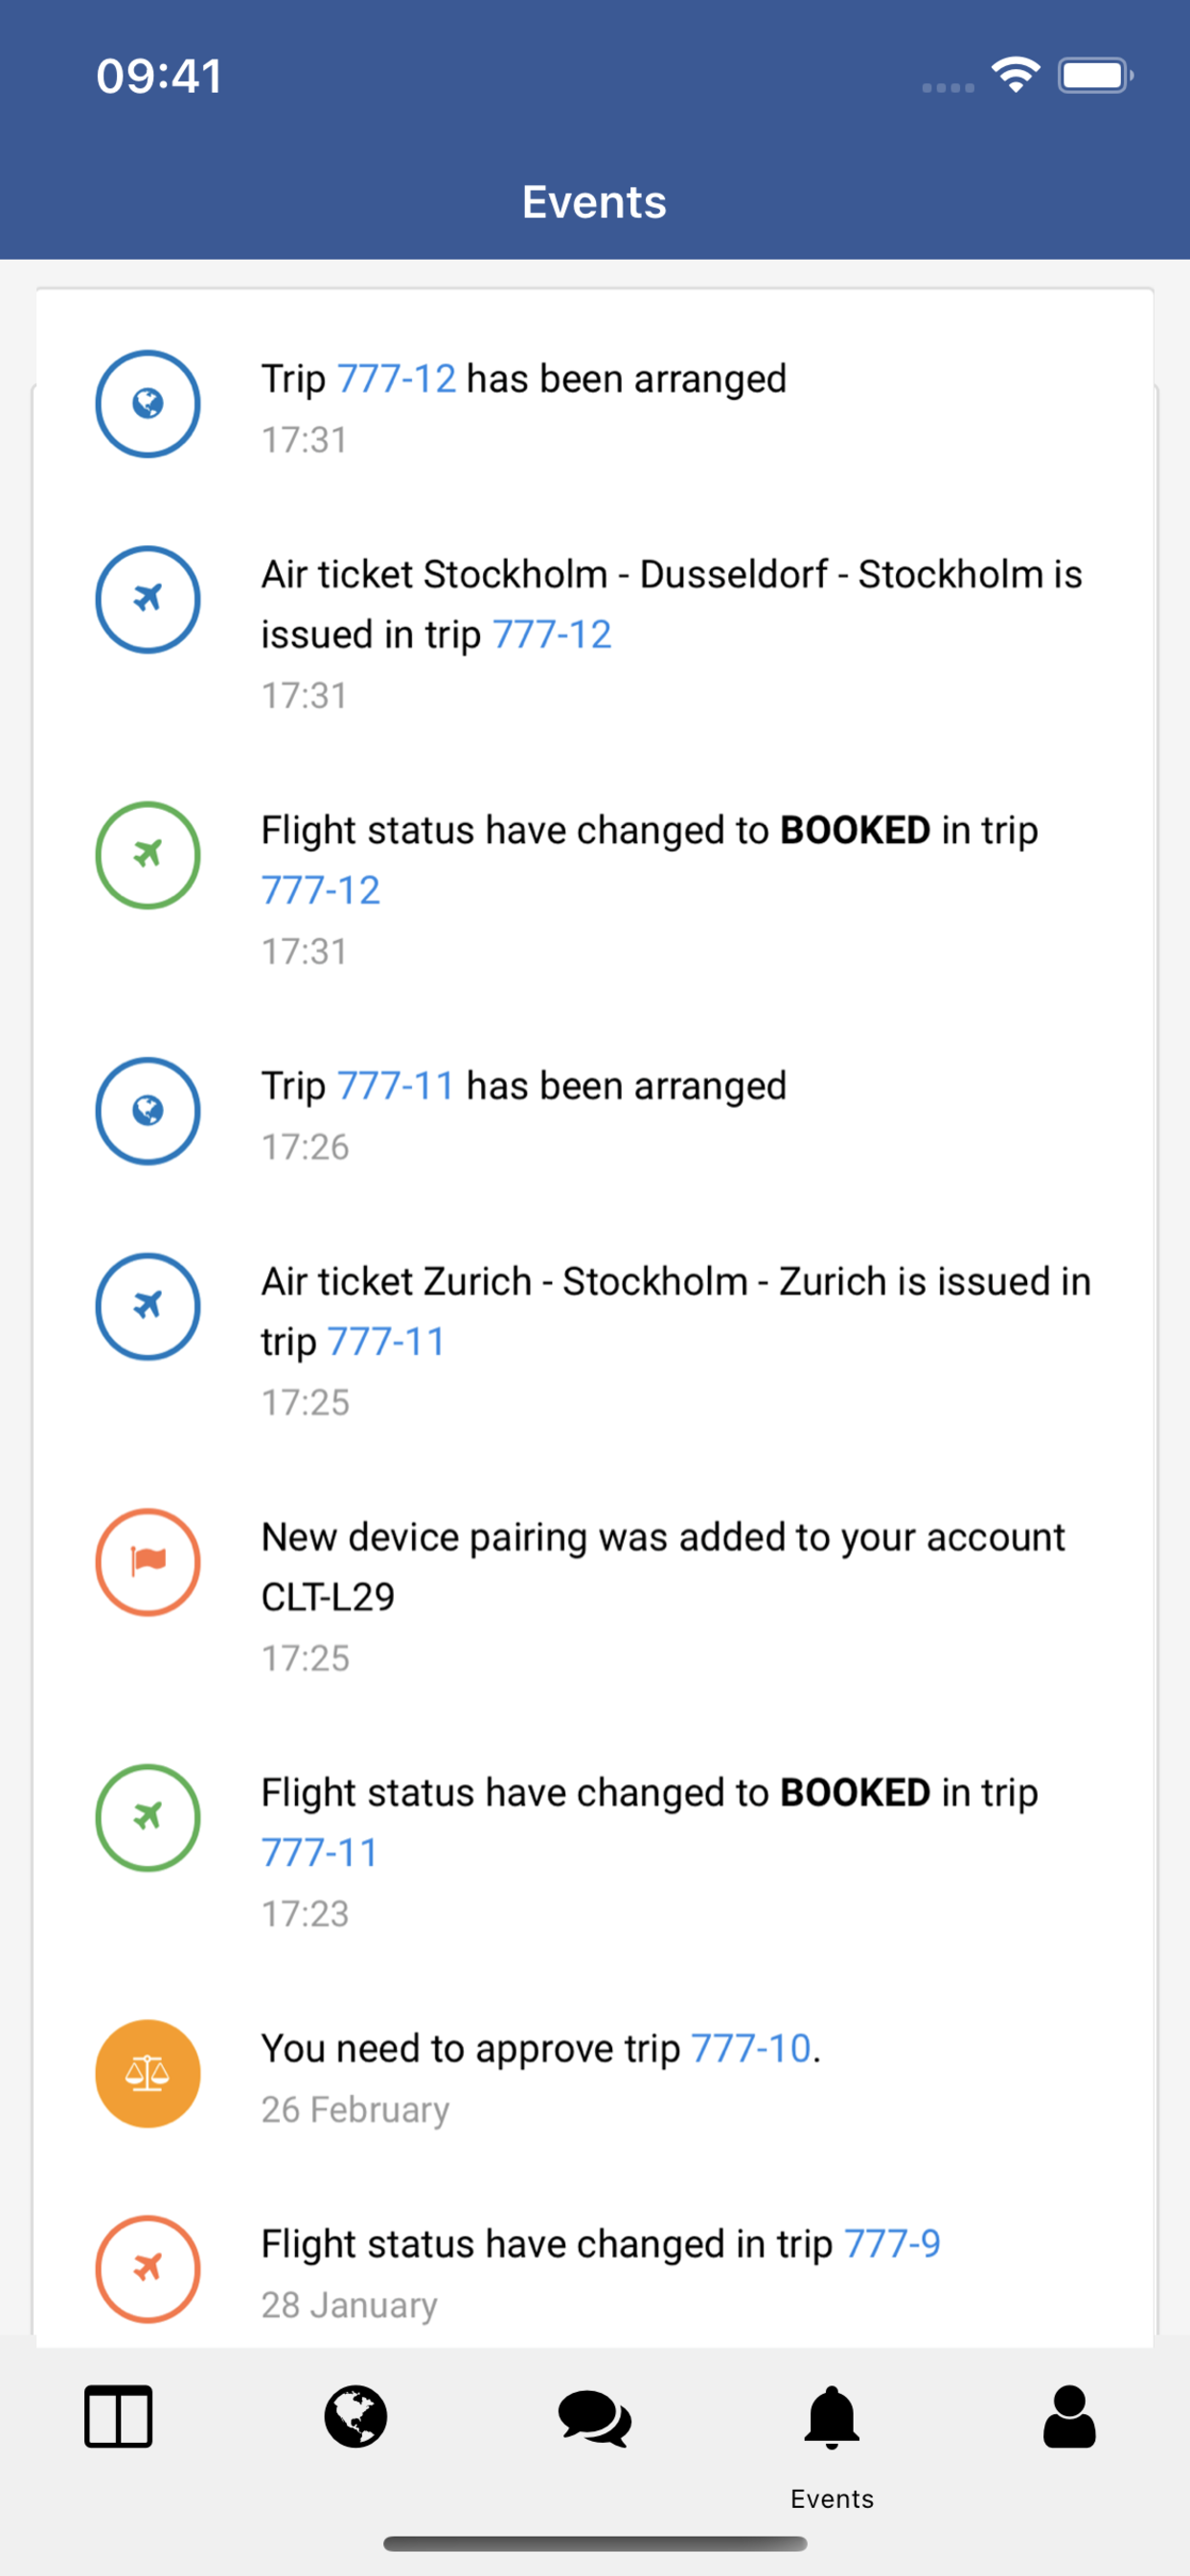This screenshot has height=2576, width=1190.
Task: Tap the globe icon beside trip 777-11 arranged
Action: pyautogui.click(x=148, y=1111)
